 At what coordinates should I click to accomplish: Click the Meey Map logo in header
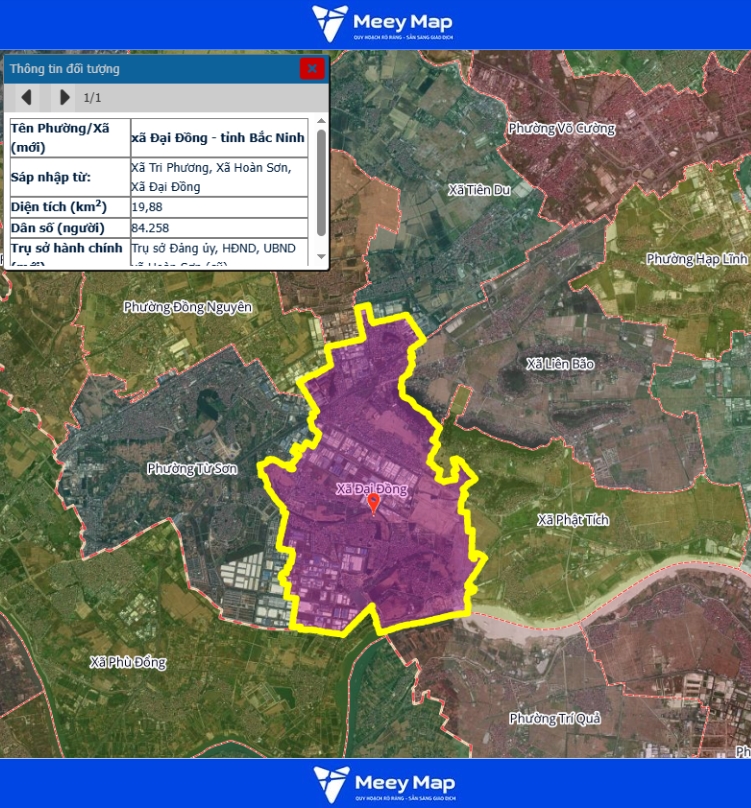coord(381,23)
